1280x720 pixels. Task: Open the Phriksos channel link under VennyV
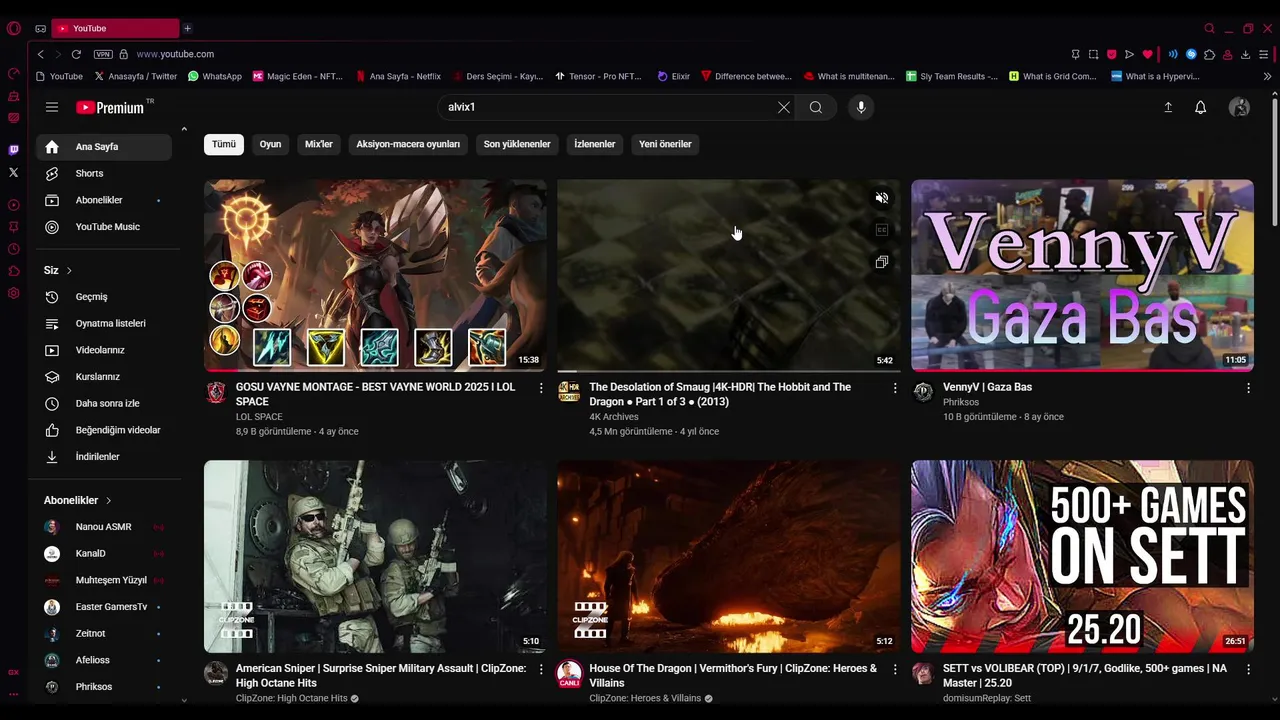click(x=961, y=402)
